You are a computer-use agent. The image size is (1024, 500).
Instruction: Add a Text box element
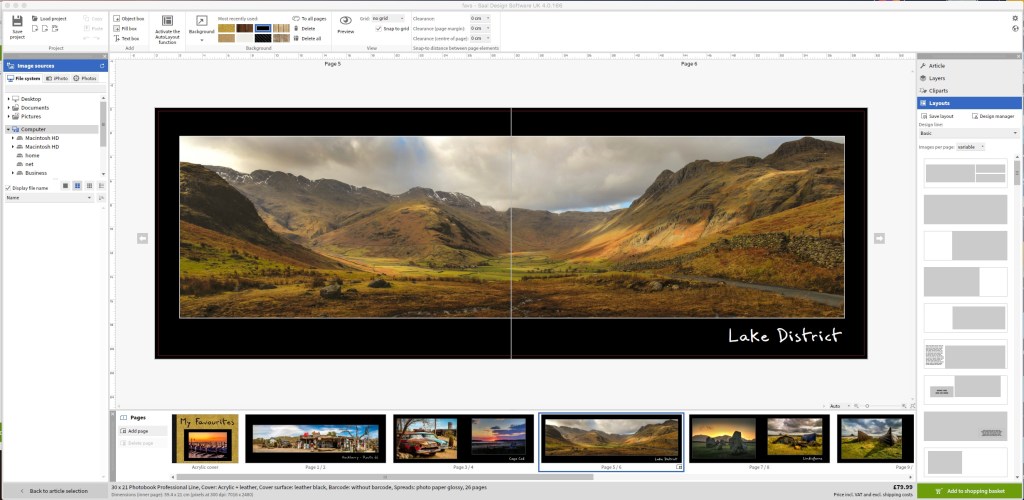point(130,38)
